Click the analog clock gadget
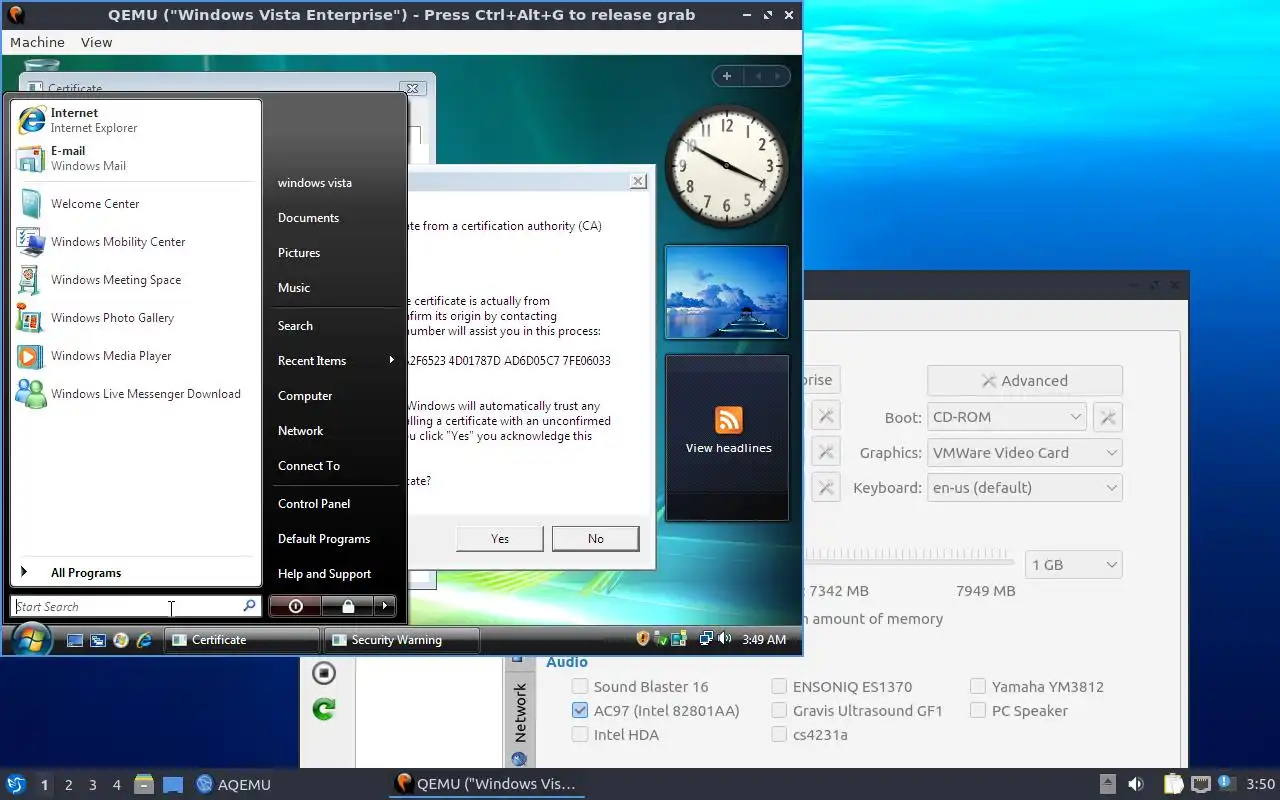The width and height of the screenshot is (1280, 800). point(727,164)
